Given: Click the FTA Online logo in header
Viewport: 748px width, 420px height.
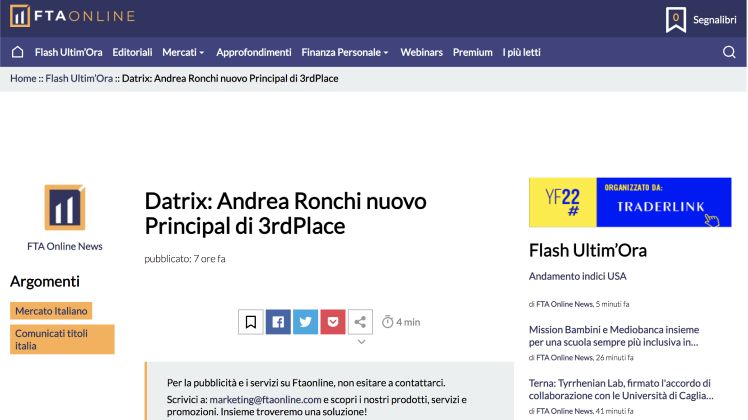Looking at the screenshot, I should 73,16.
